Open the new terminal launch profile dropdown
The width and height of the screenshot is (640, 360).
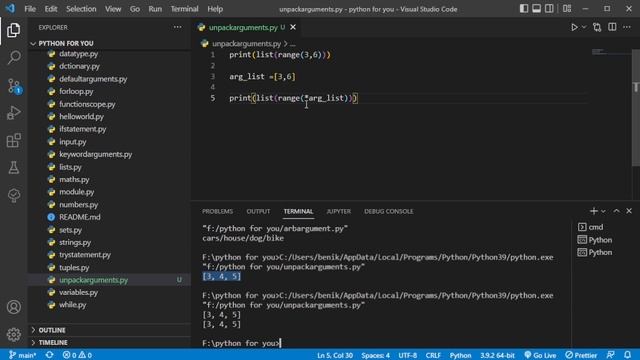[603, 211]
